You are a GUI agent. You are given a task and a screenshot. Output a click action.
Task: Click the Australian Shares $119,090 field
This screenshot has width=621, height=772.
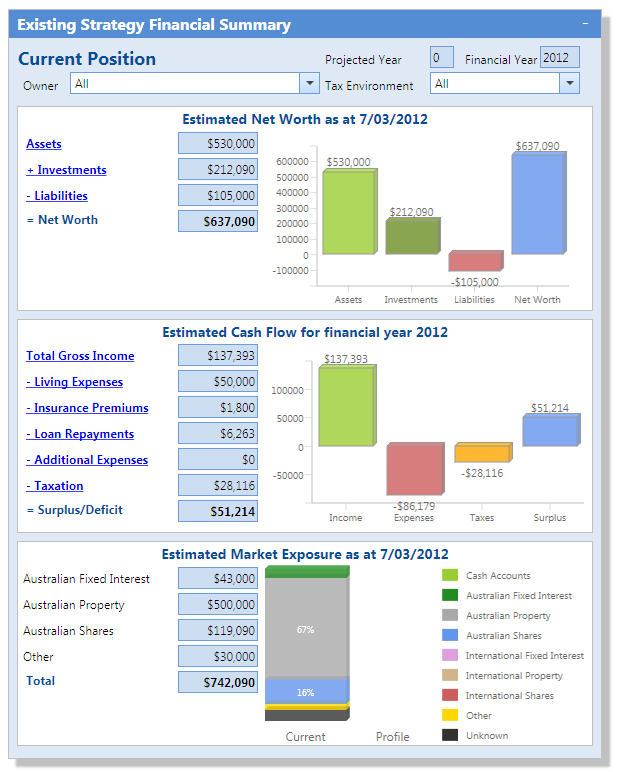click(218, 630)
